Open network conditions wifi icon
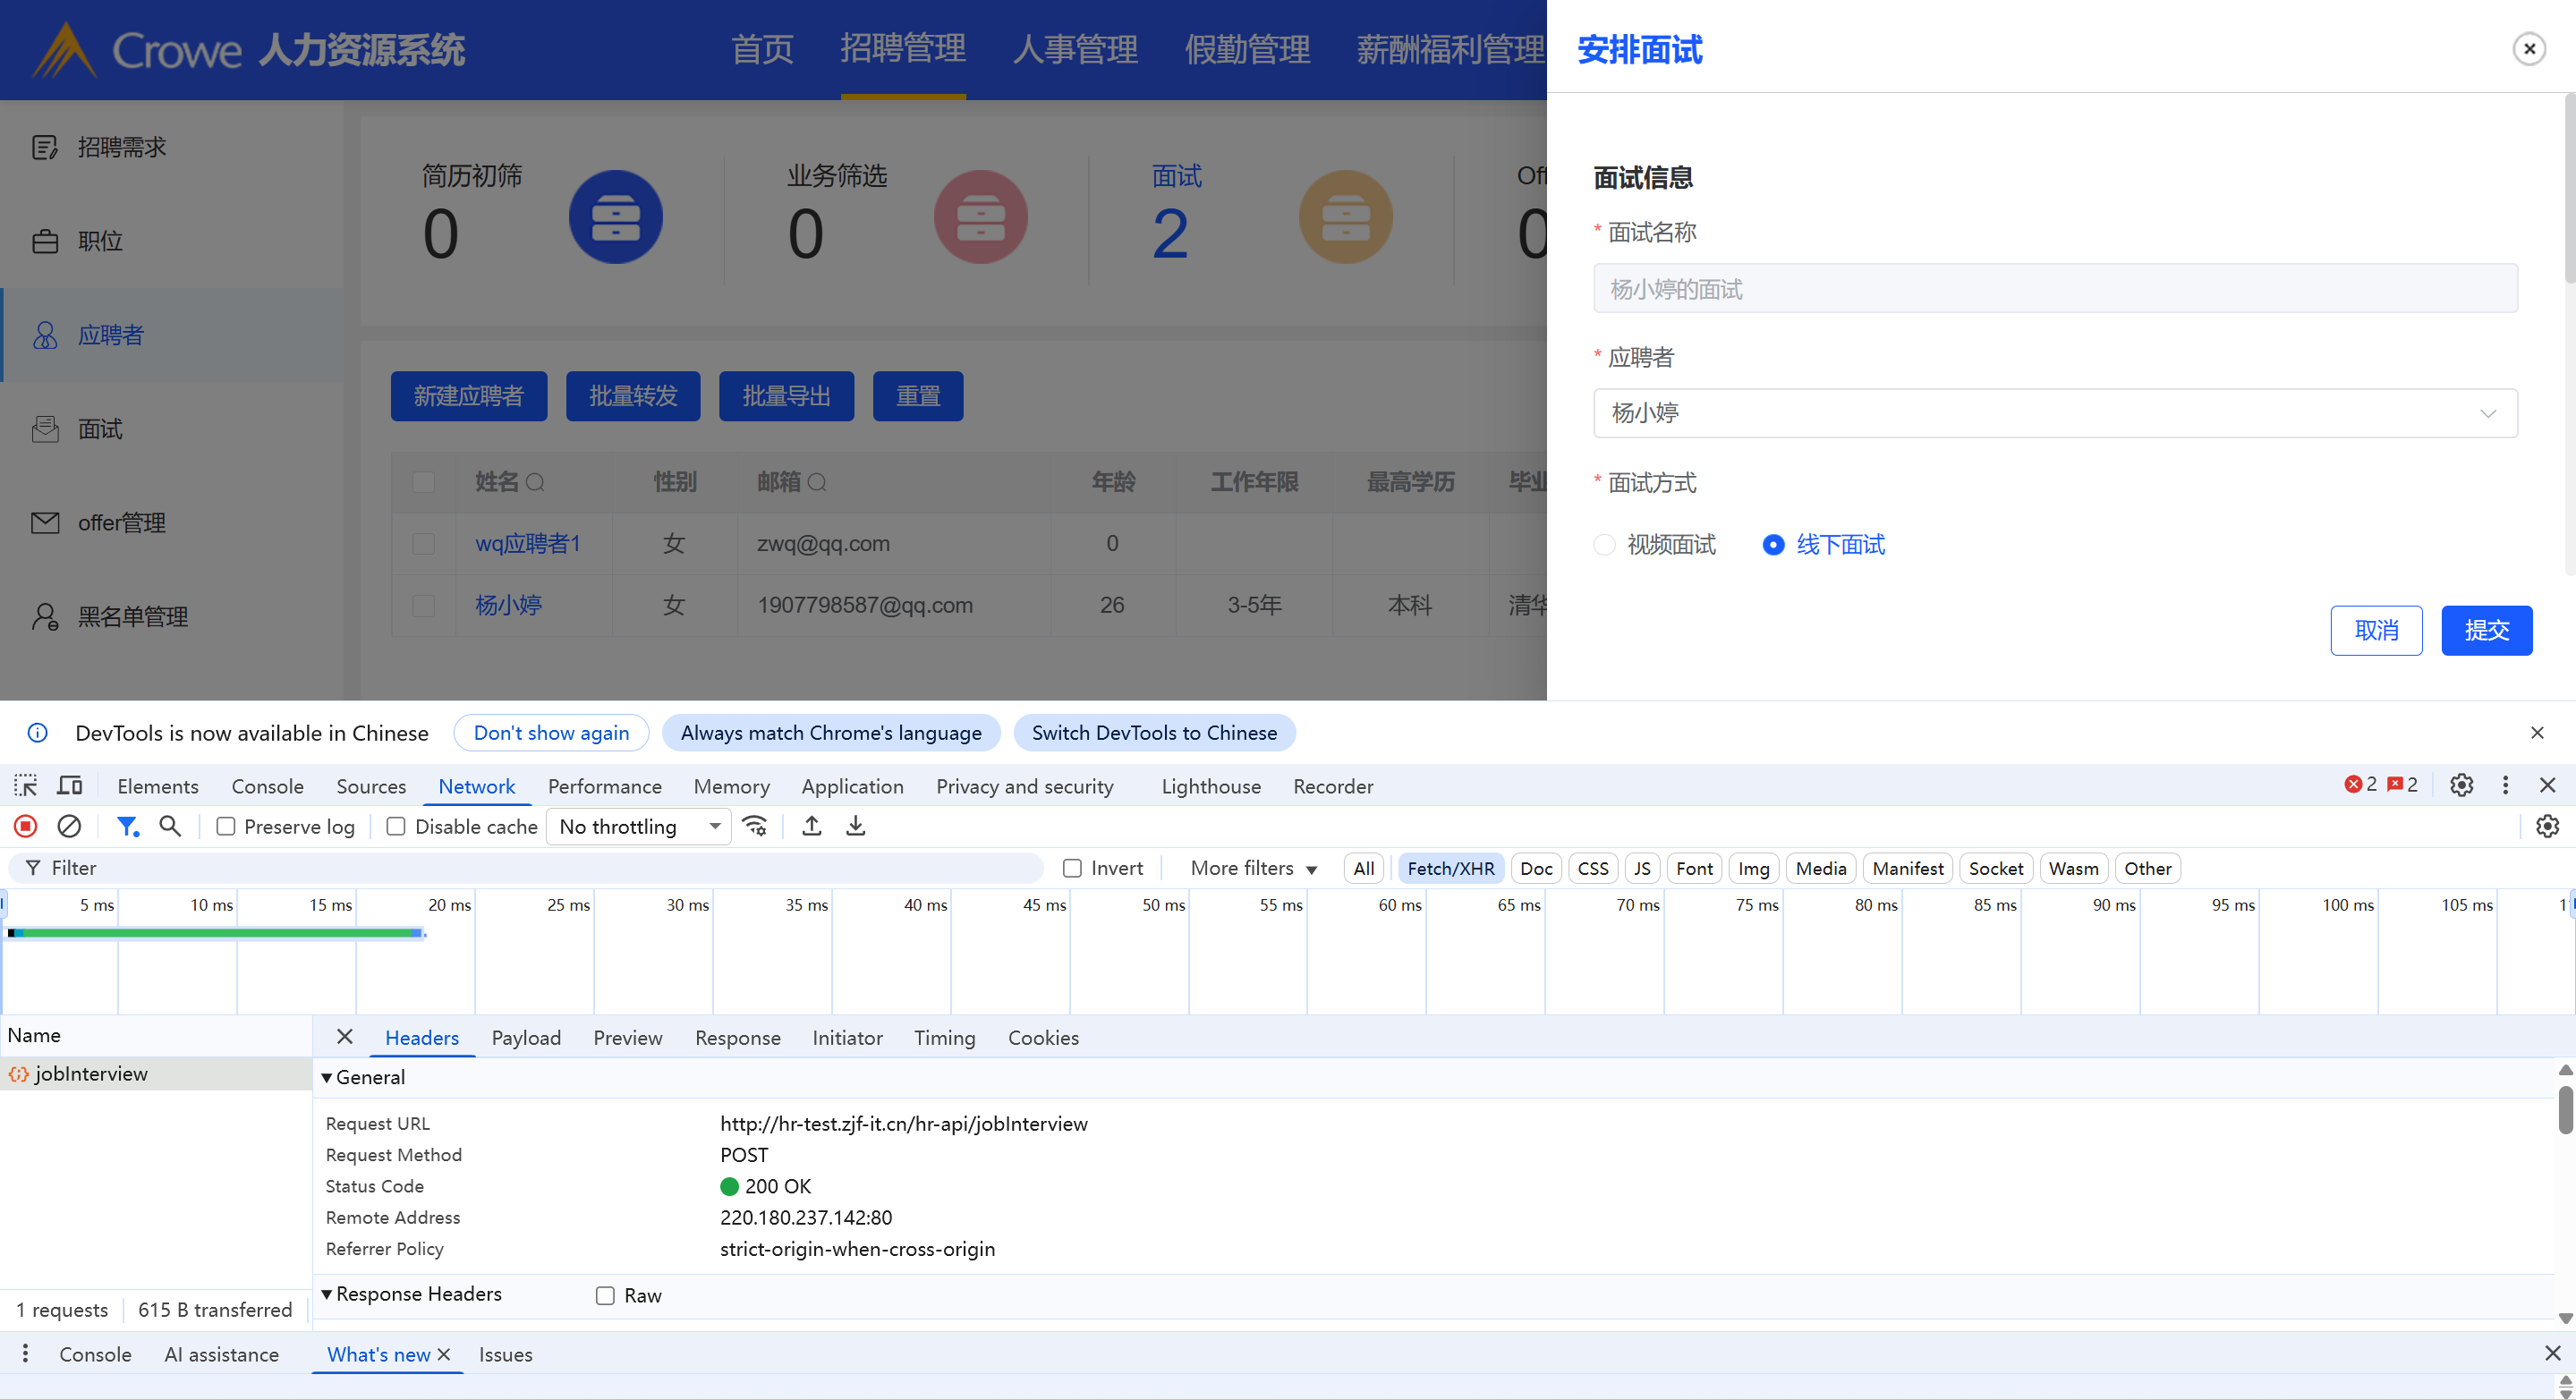The image size is (2576, 1400). coord(755,826)
